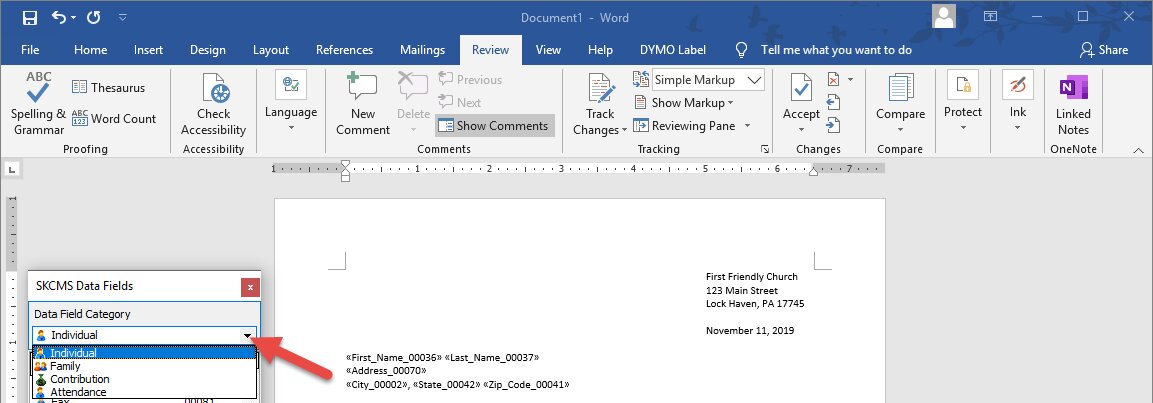This screenshot has height=403, width=1153.
Task: Open the Delete comment dropdown
Action: click(413, 129)
